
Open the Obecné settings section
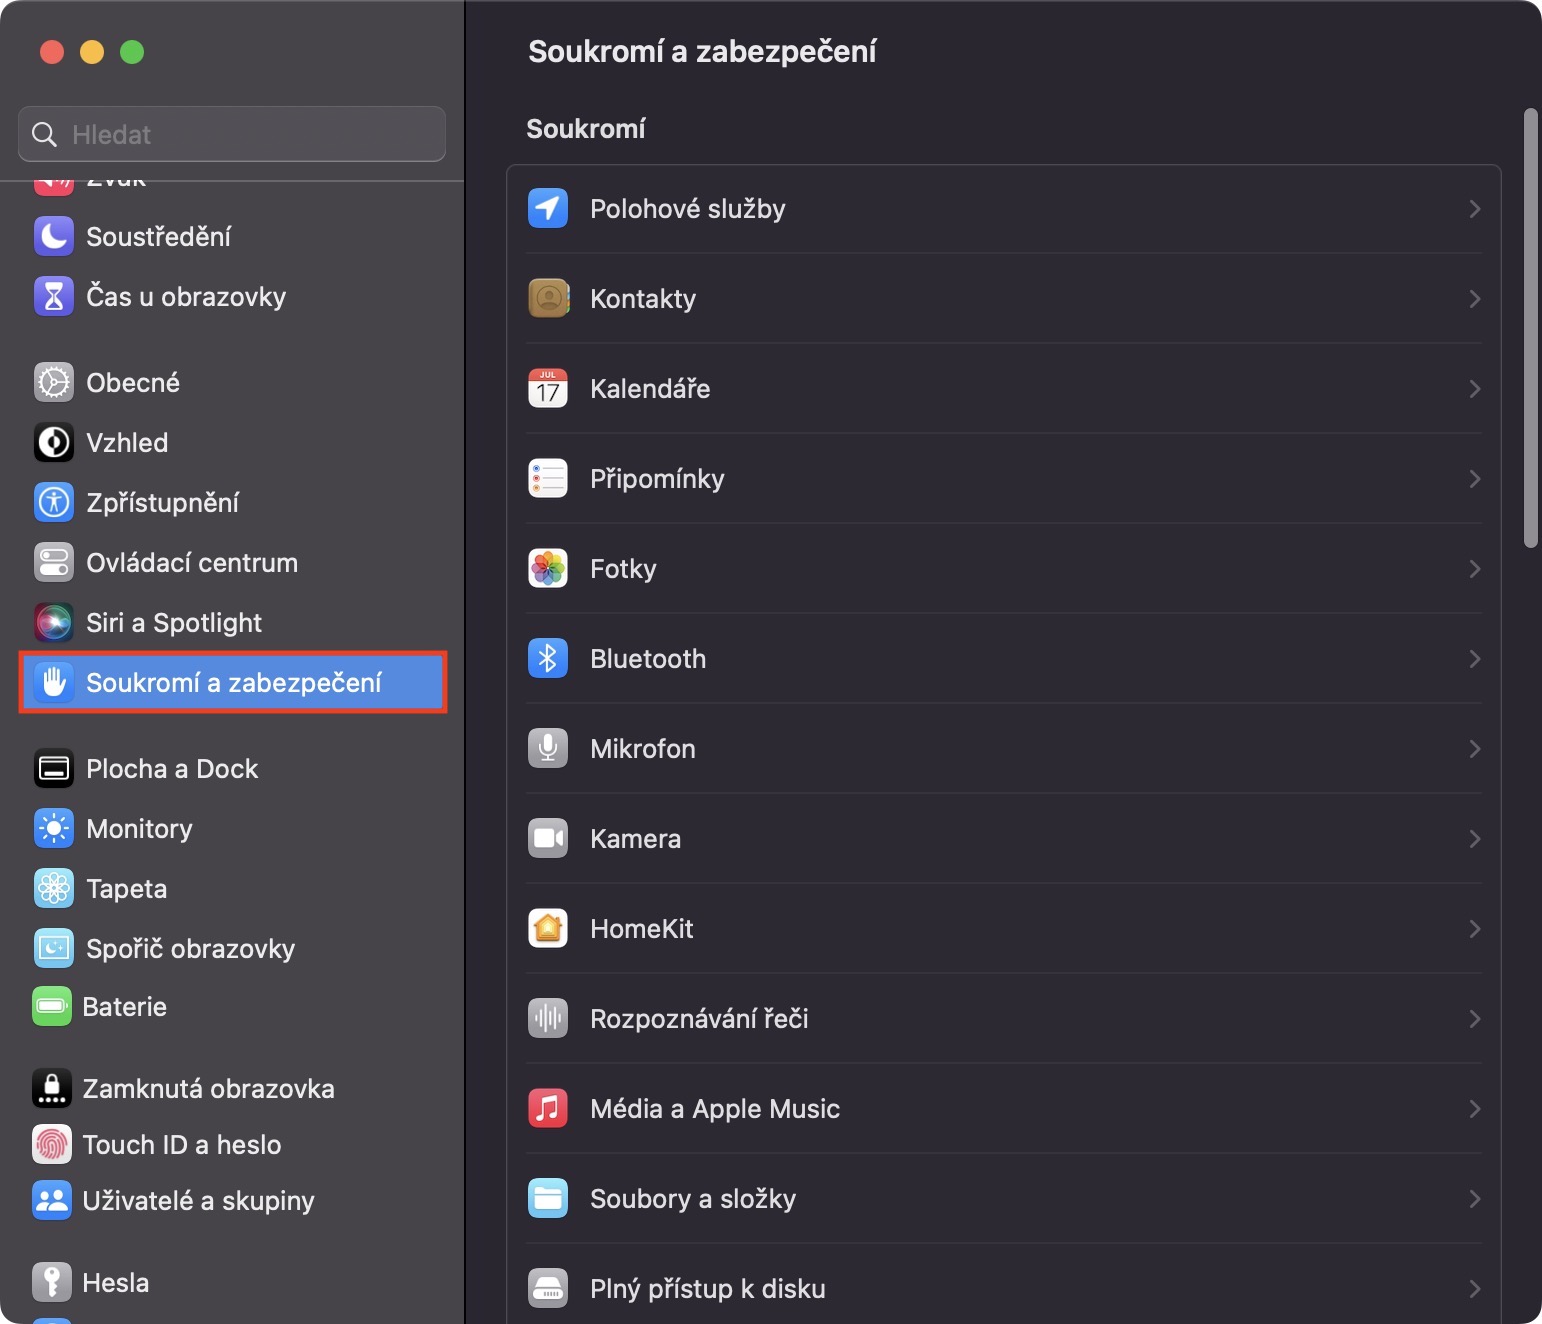click(133, 382)
